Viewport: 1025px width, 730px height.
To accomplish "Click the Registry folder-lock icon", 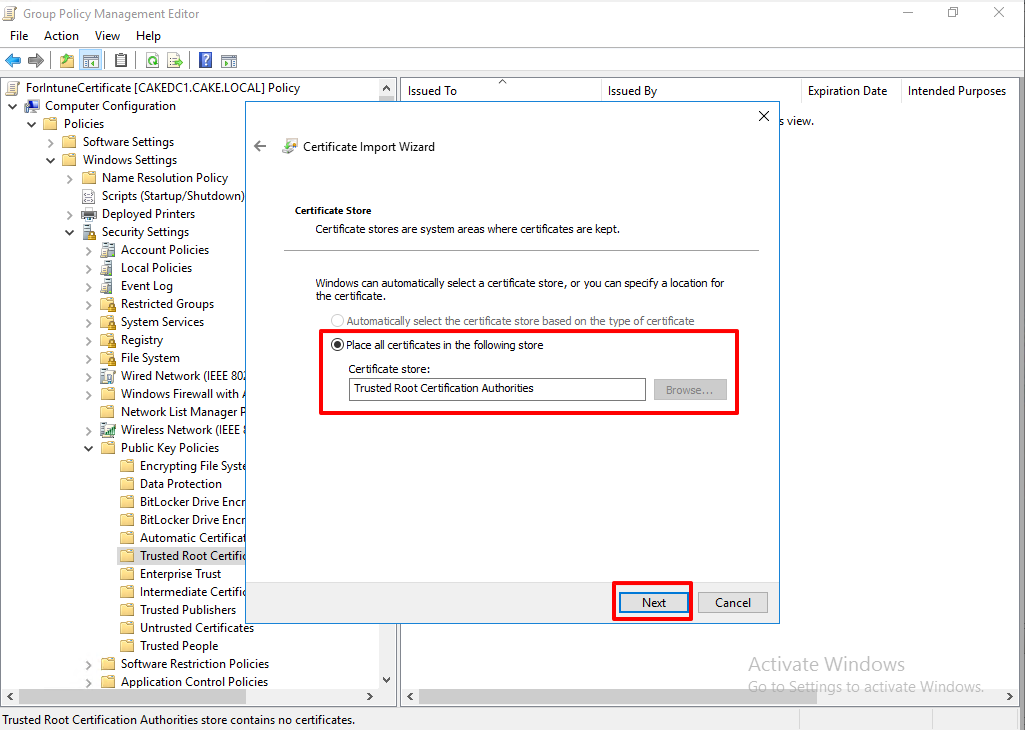I will [108, 340].
